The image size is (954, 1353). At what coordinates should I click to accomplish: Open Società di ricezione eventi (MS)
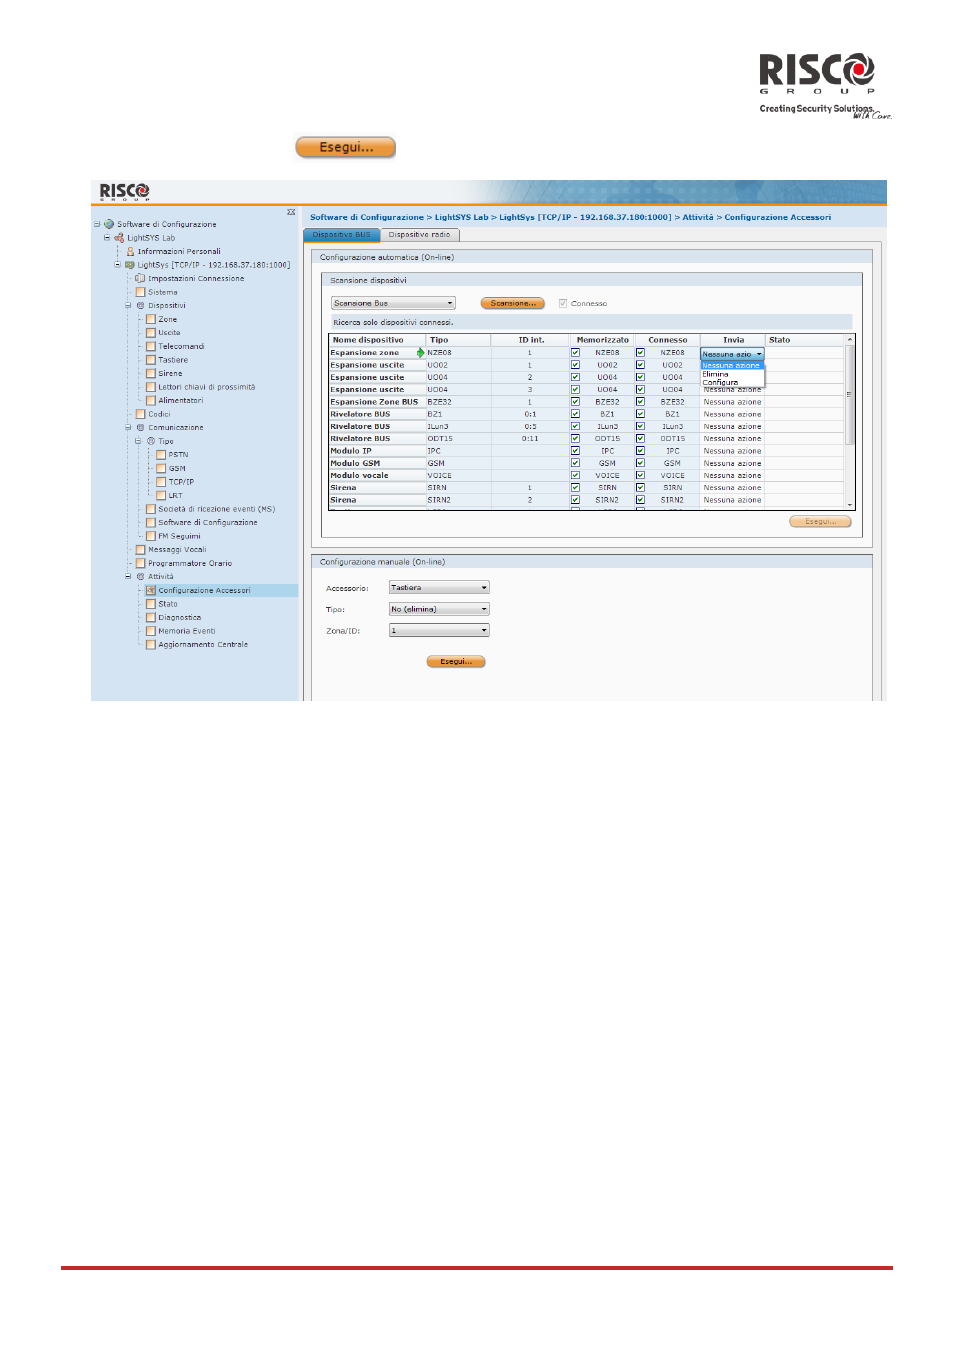click(216, 509)
